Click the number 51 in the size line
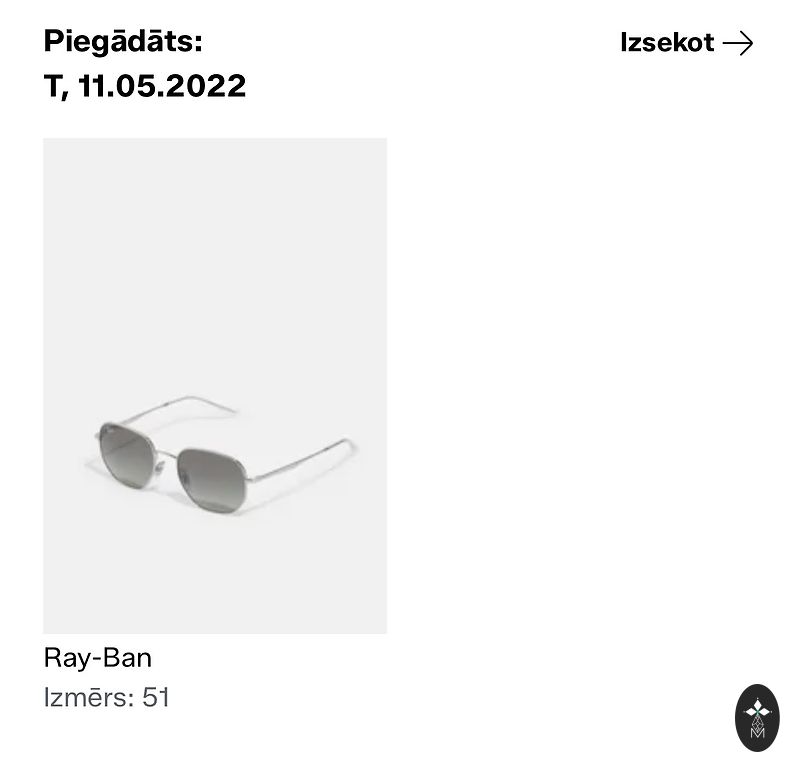Screen dimensions: 796x768 (156, 697)
